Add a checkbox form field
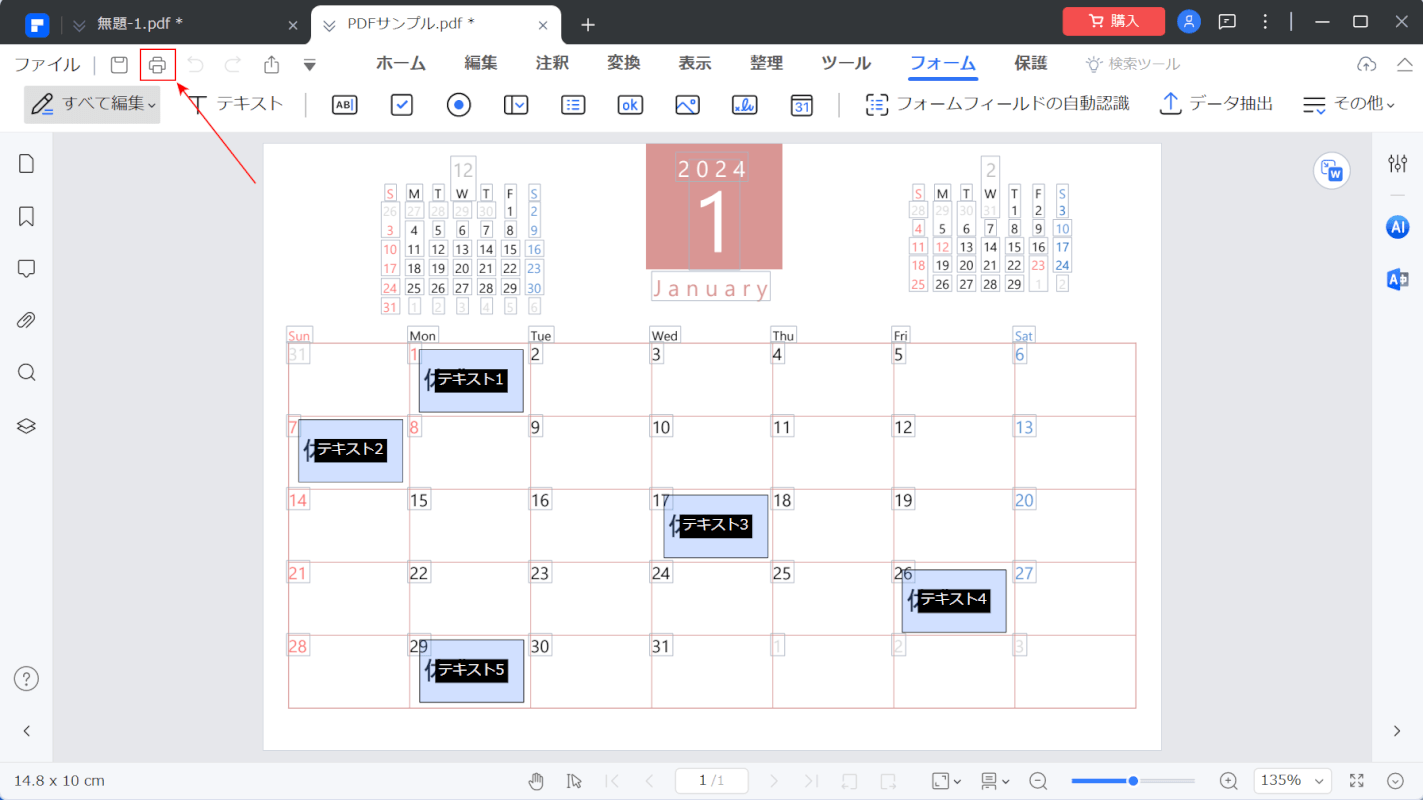Viewport: 1423px width, 800px height. 402,104
